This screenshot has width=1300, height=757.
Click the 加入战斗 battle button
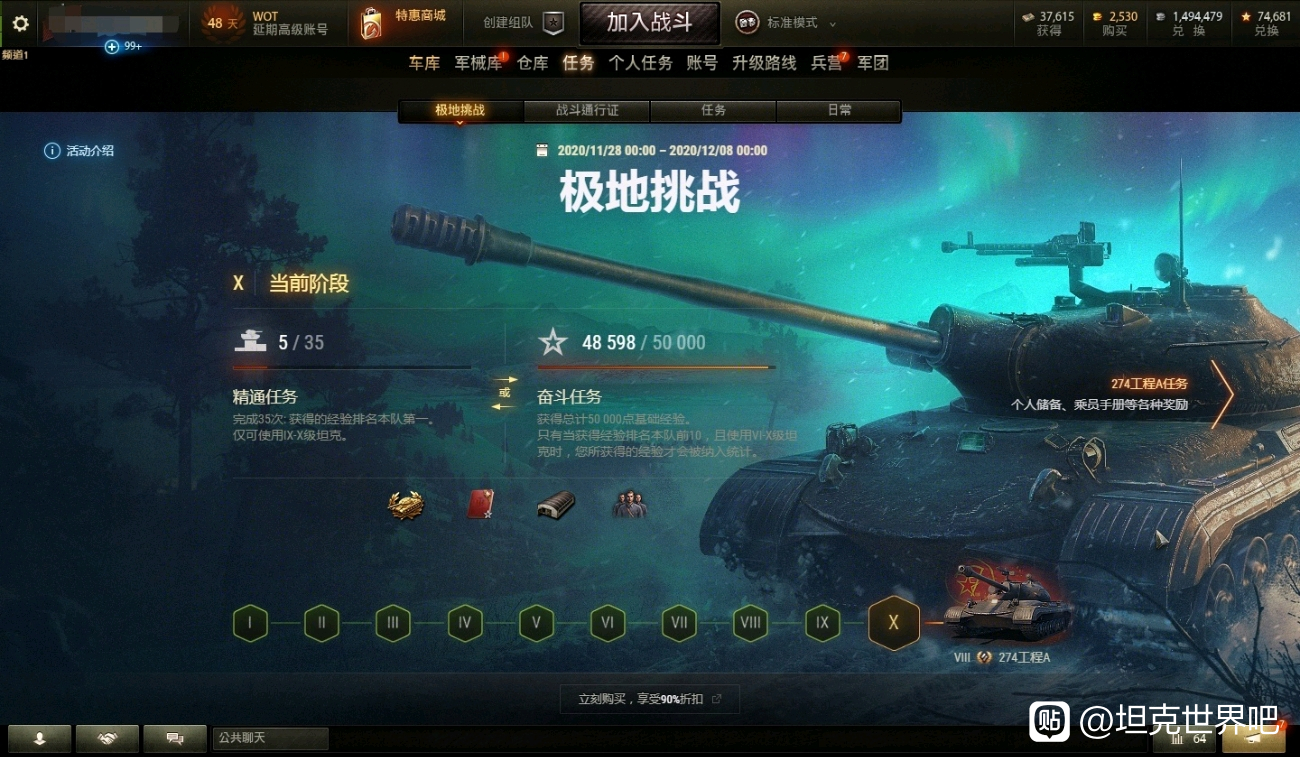pyautogui.click(x=650, y=23)
